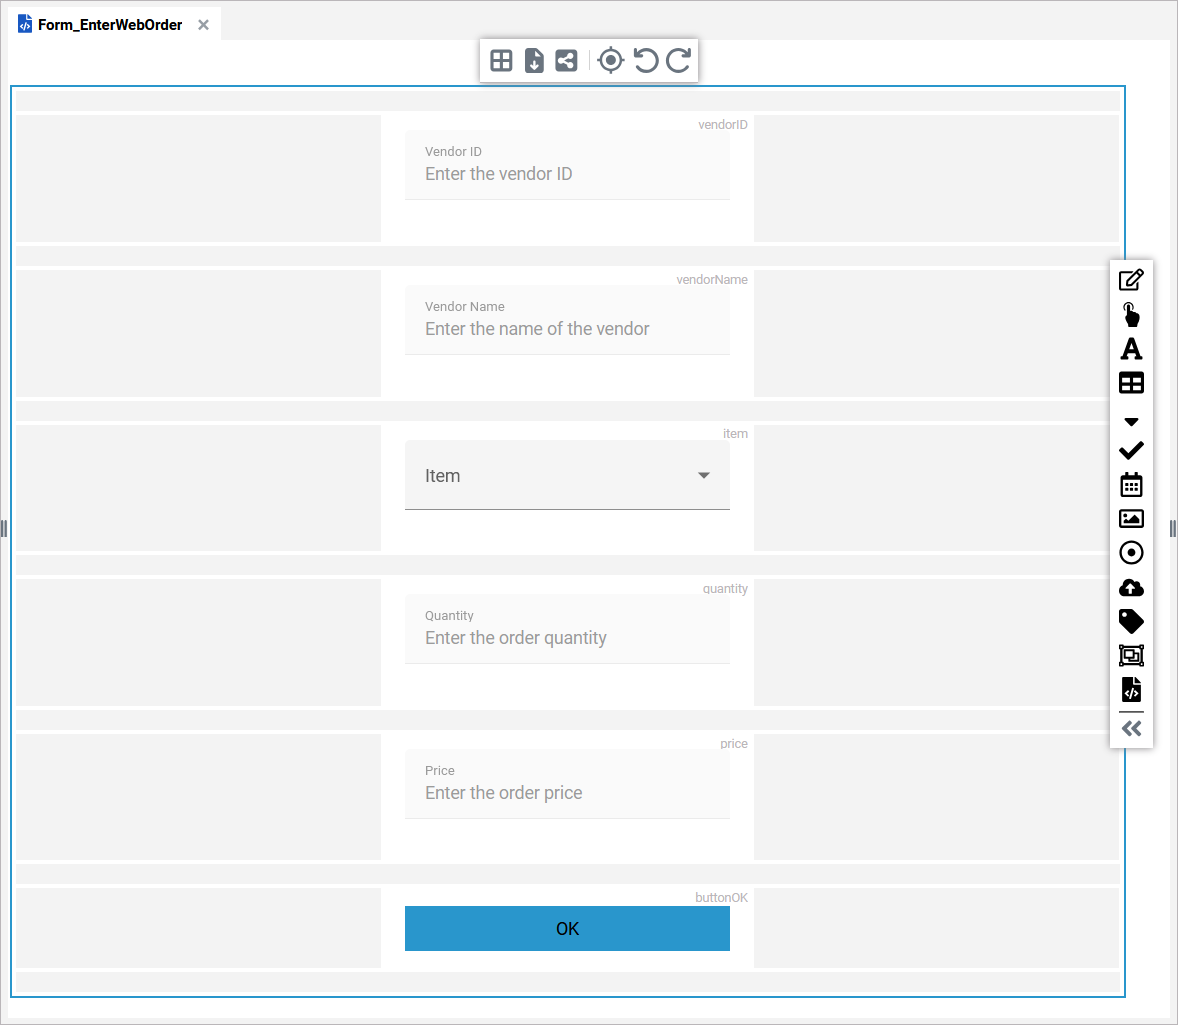This screenshot has width=1178, height=1025.
Task: Click the file download icon in top toolbar
Action: (534, 60)
